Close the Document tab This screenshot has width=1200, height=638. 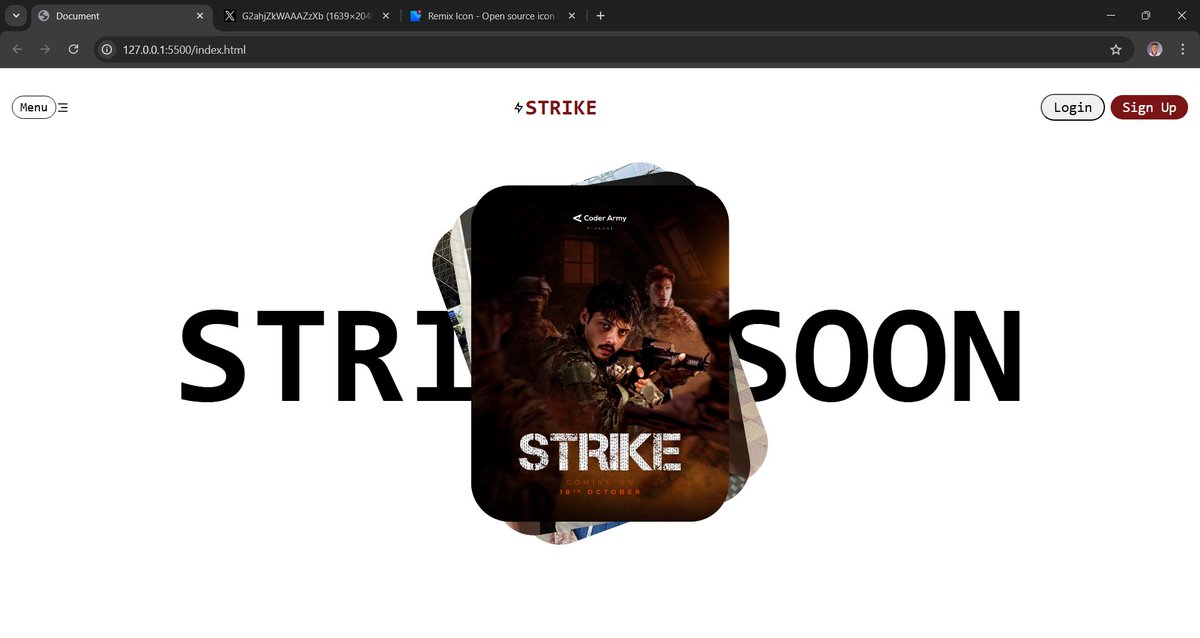click(x=200, y=16)
